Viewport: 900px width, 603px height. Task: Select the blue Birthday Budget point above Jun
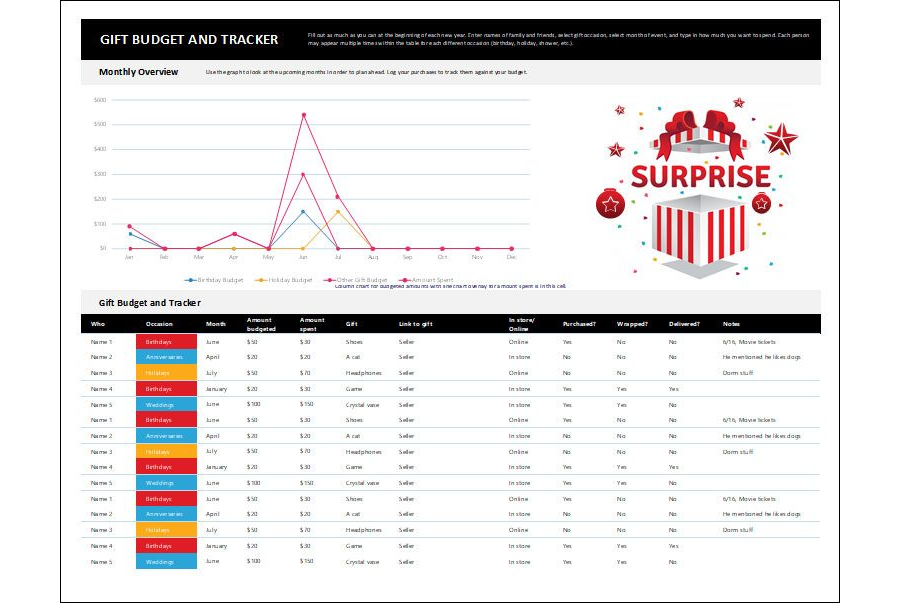(303, 212)
